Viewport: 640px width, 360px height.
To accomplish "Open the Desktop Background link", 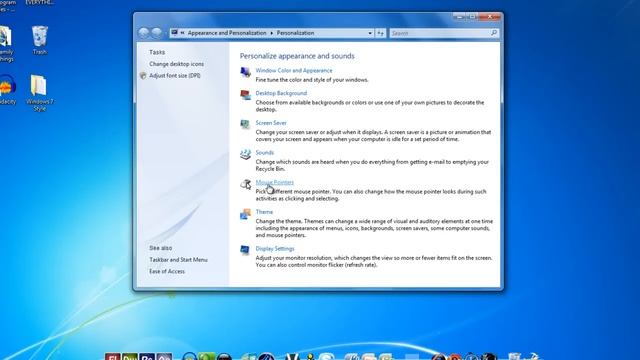I will (x=281, y=93).
